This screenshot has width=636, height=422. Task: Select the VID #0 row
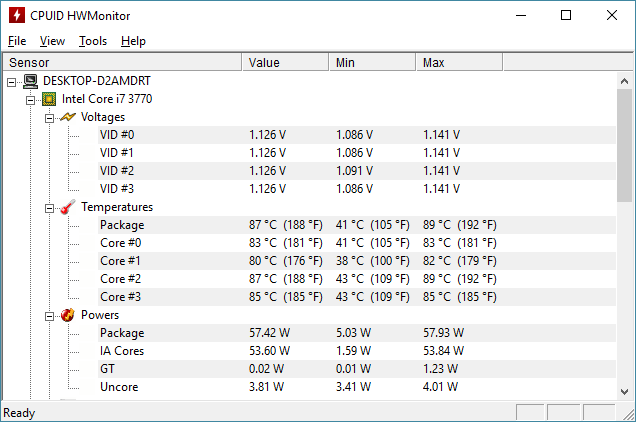point(357,135)
